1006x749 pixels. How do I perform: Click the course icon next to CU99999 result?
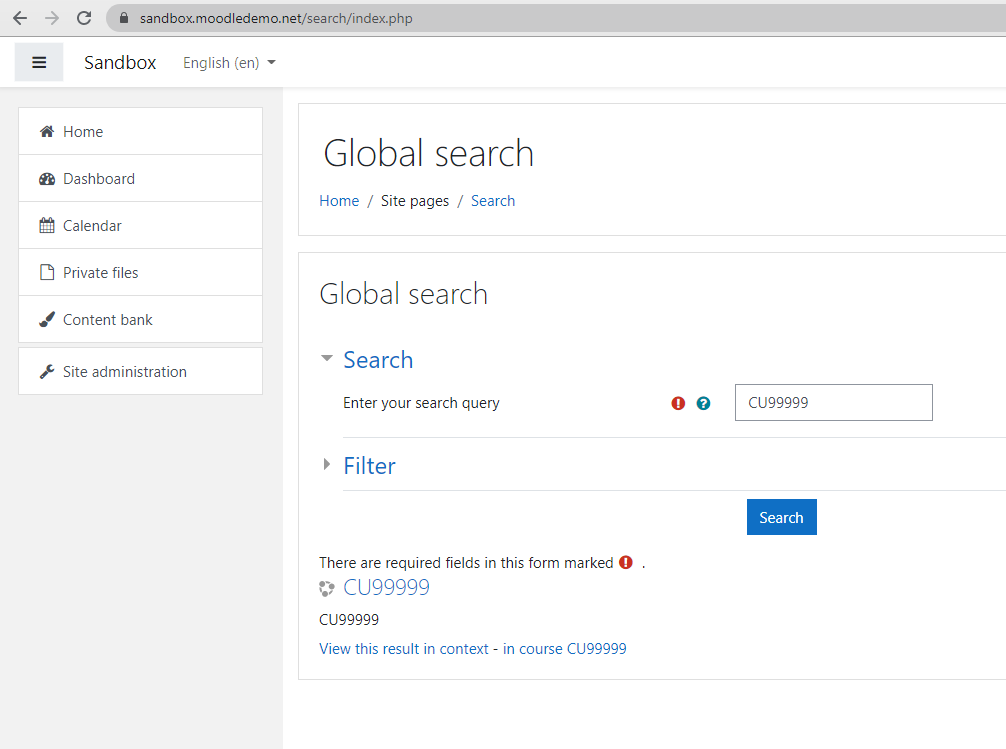point(327,588)
